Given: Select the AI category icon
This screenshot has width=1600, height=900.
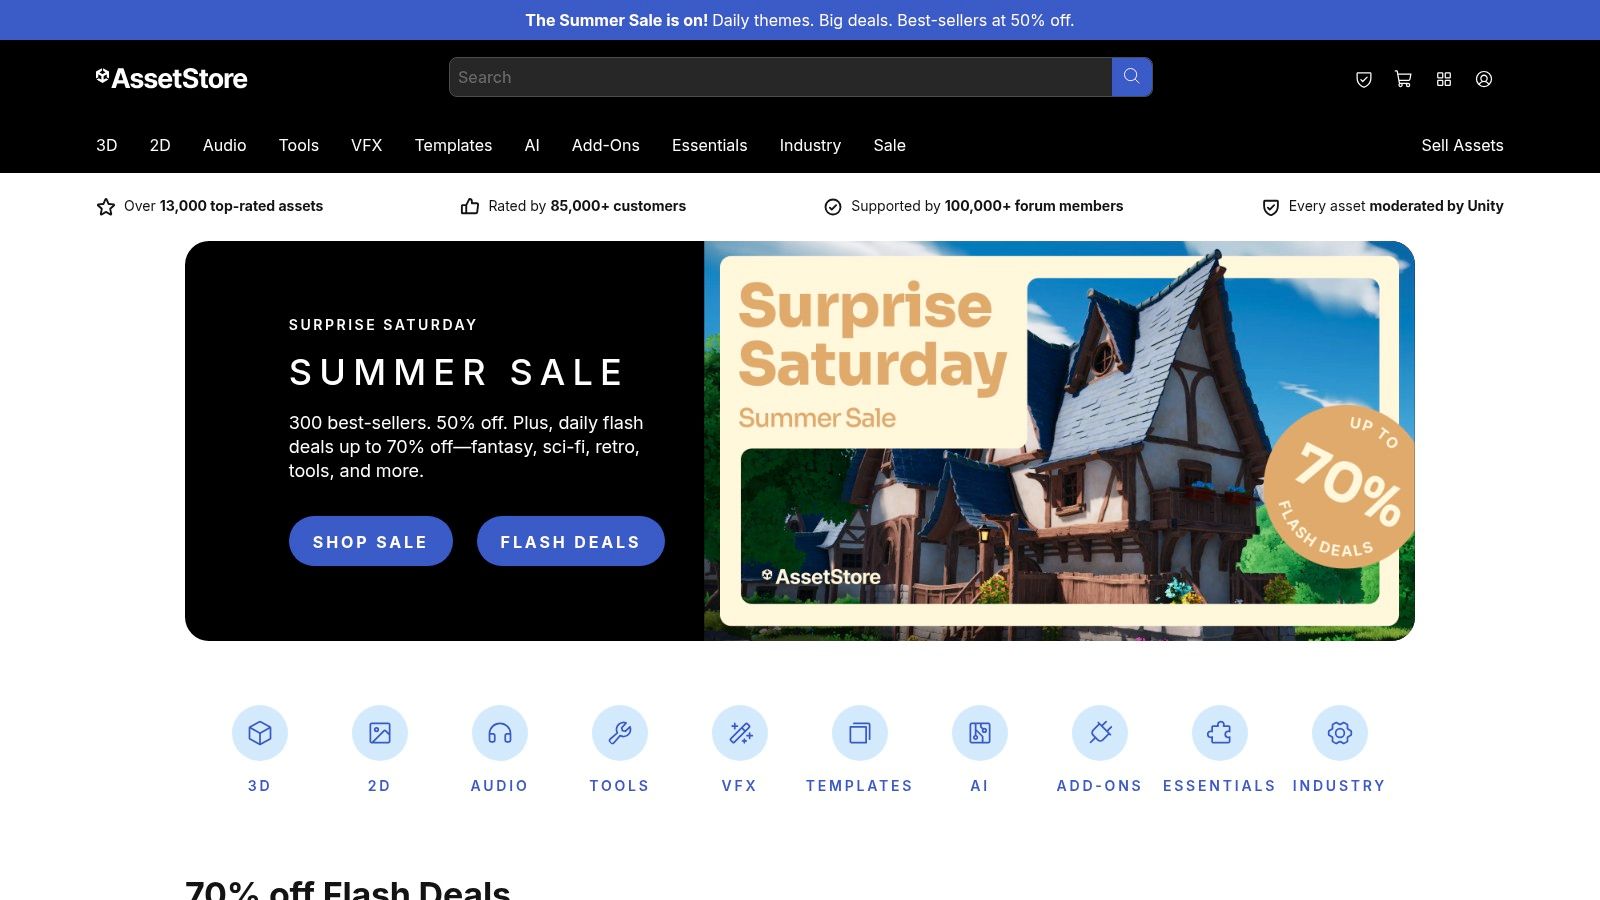Looking at the screenshot, I should (980, 733).
